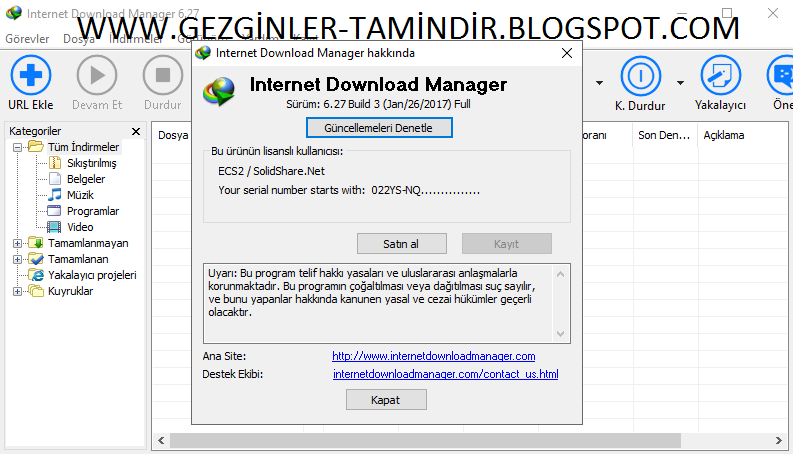Click the Dosya column header
This screenshot has width=793, height=454.
coord(173,135)
